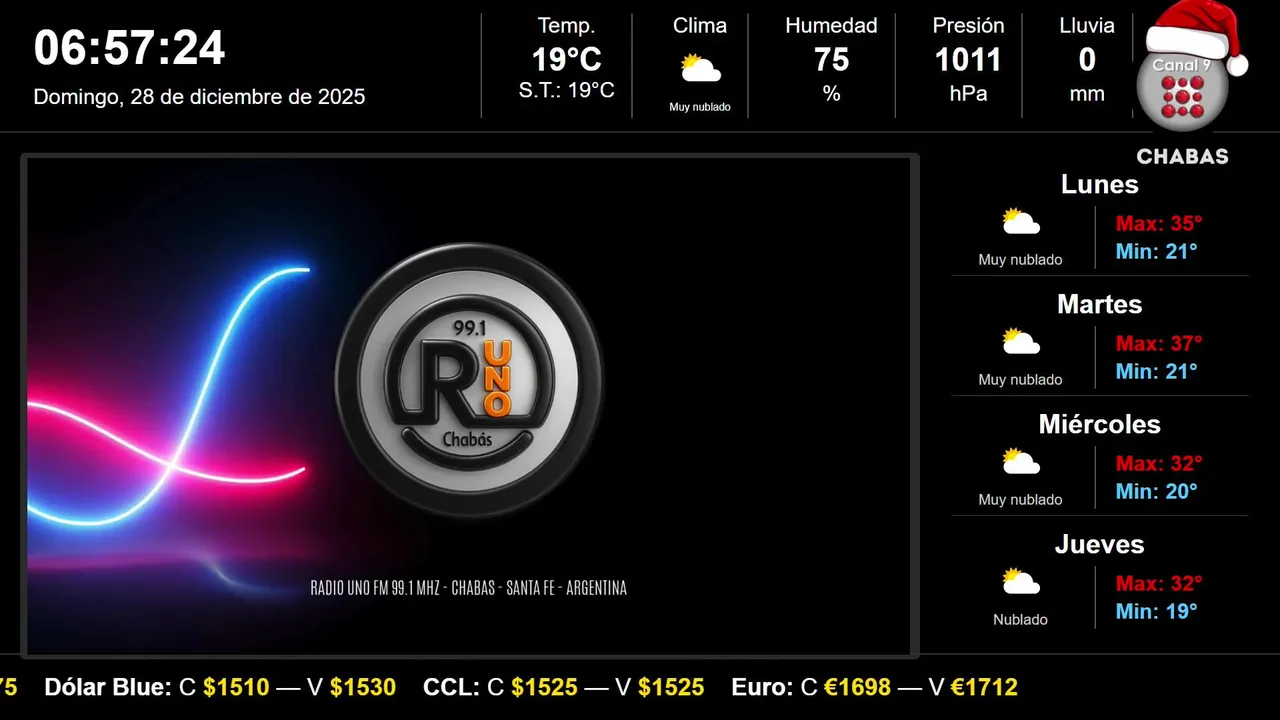This screenshot has height=720, width=1280.
Task: Click the Presión label
Action: pos(968,26)
